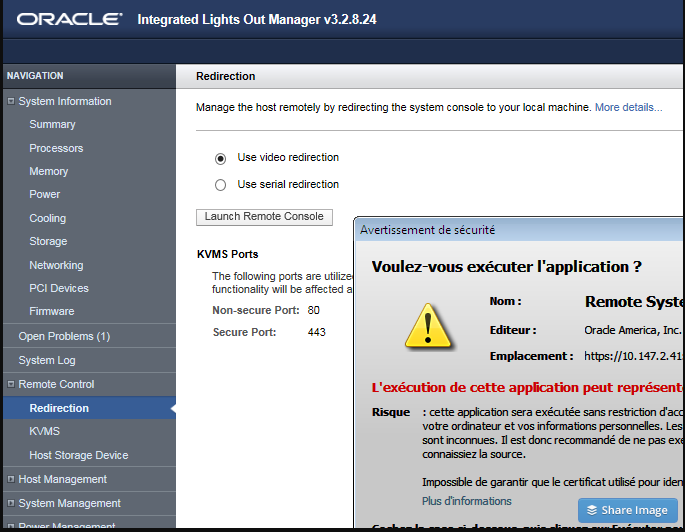Click the KVMS Ports heading

pyautogui.click(x=228, y=254)
